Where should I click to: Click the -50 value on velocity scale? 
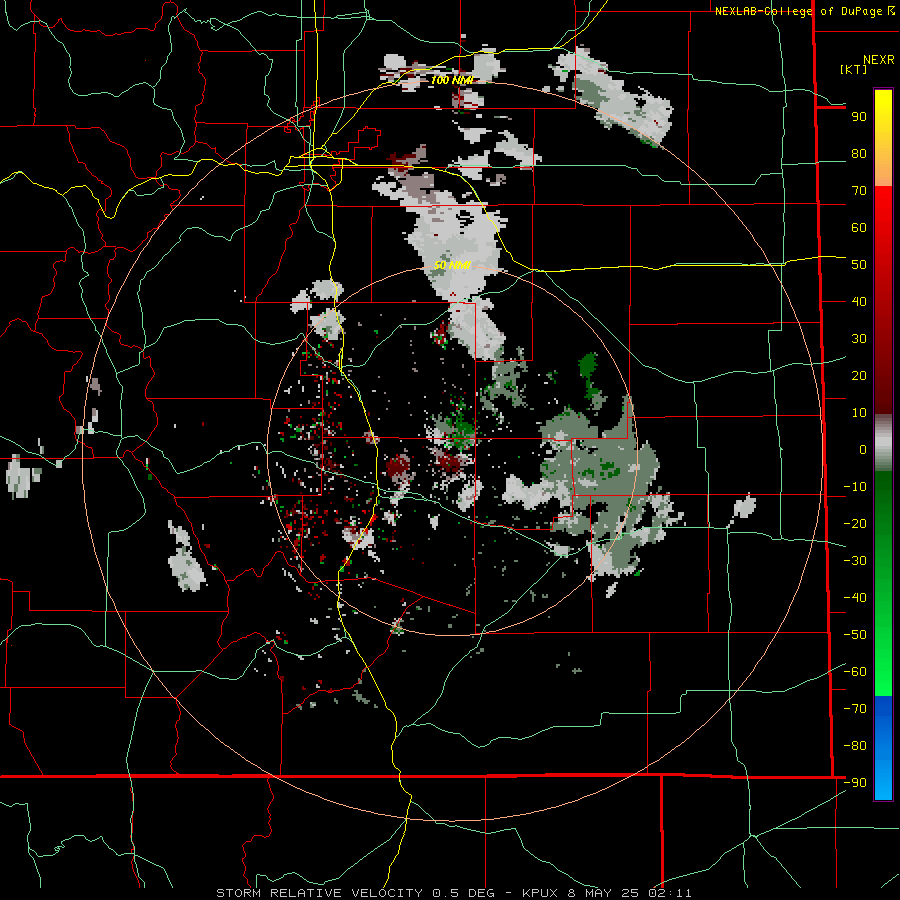pos(855,635)
